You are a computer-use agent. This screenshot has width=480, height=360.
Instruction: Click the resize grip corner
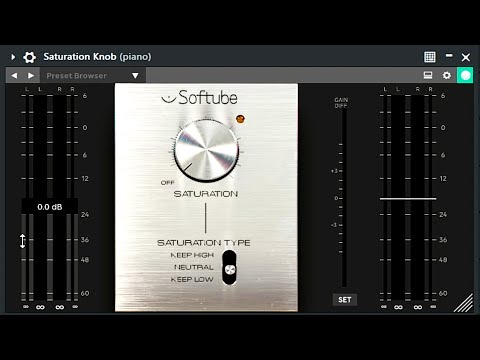point(464,303)
